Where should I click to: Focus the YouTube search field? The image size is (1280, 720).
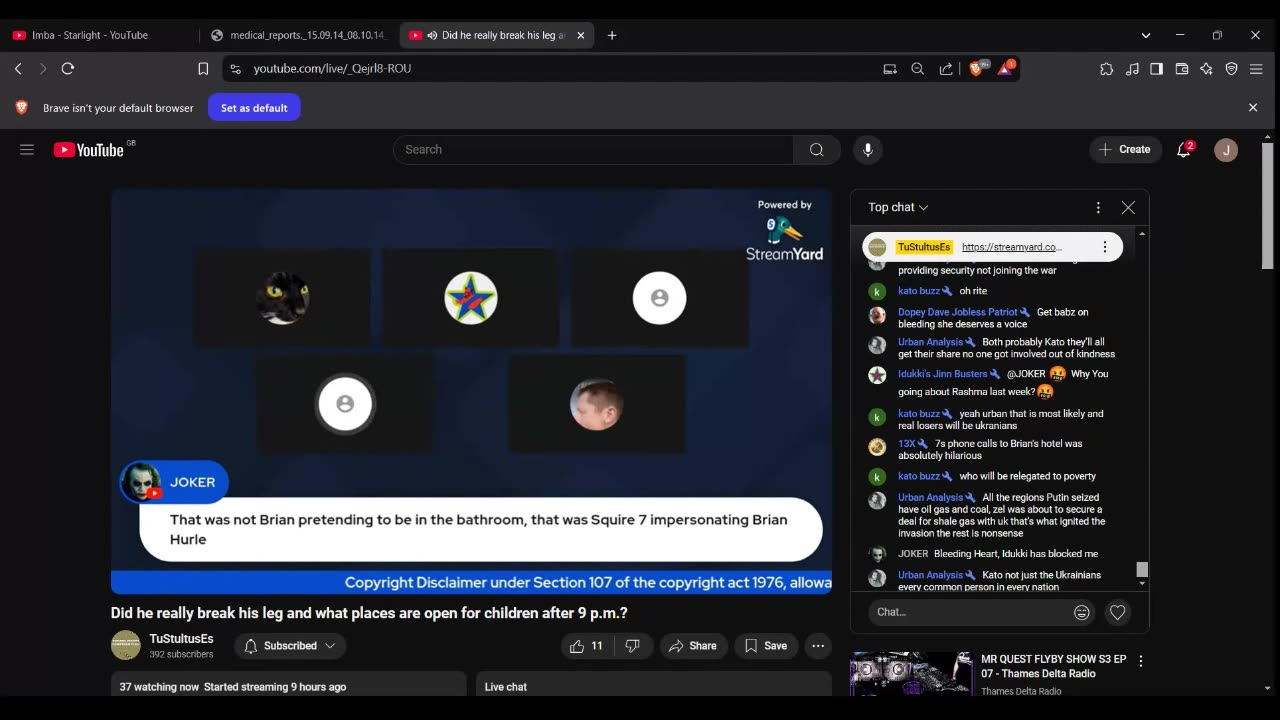(594, 150)
